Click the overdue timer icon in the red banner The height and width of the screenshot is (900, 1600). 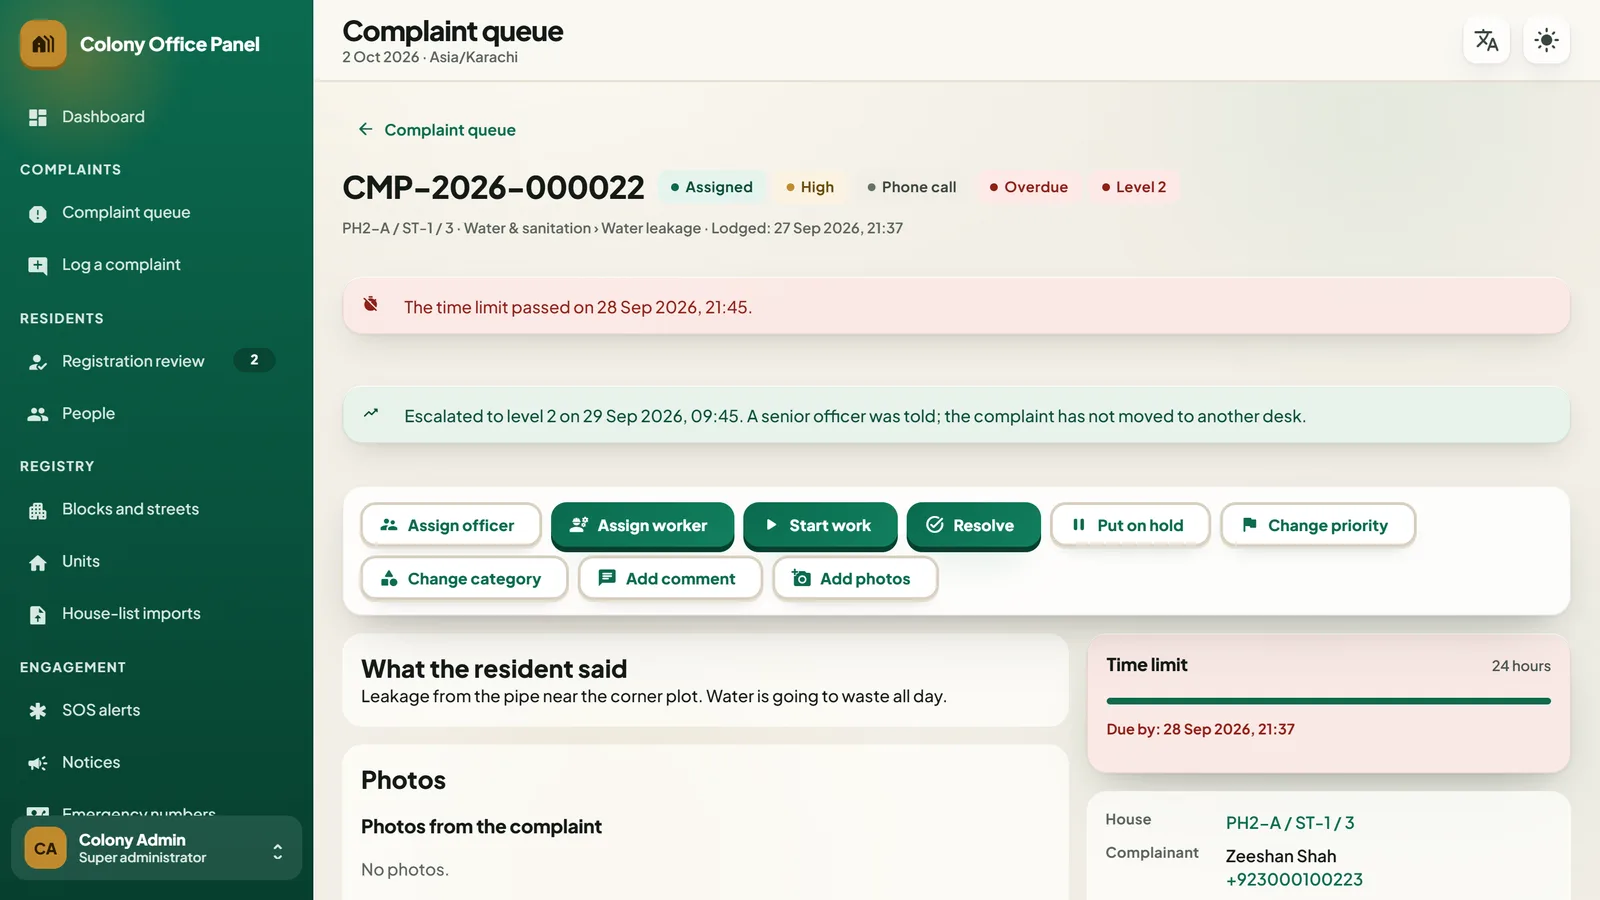[x=371, y=304]
